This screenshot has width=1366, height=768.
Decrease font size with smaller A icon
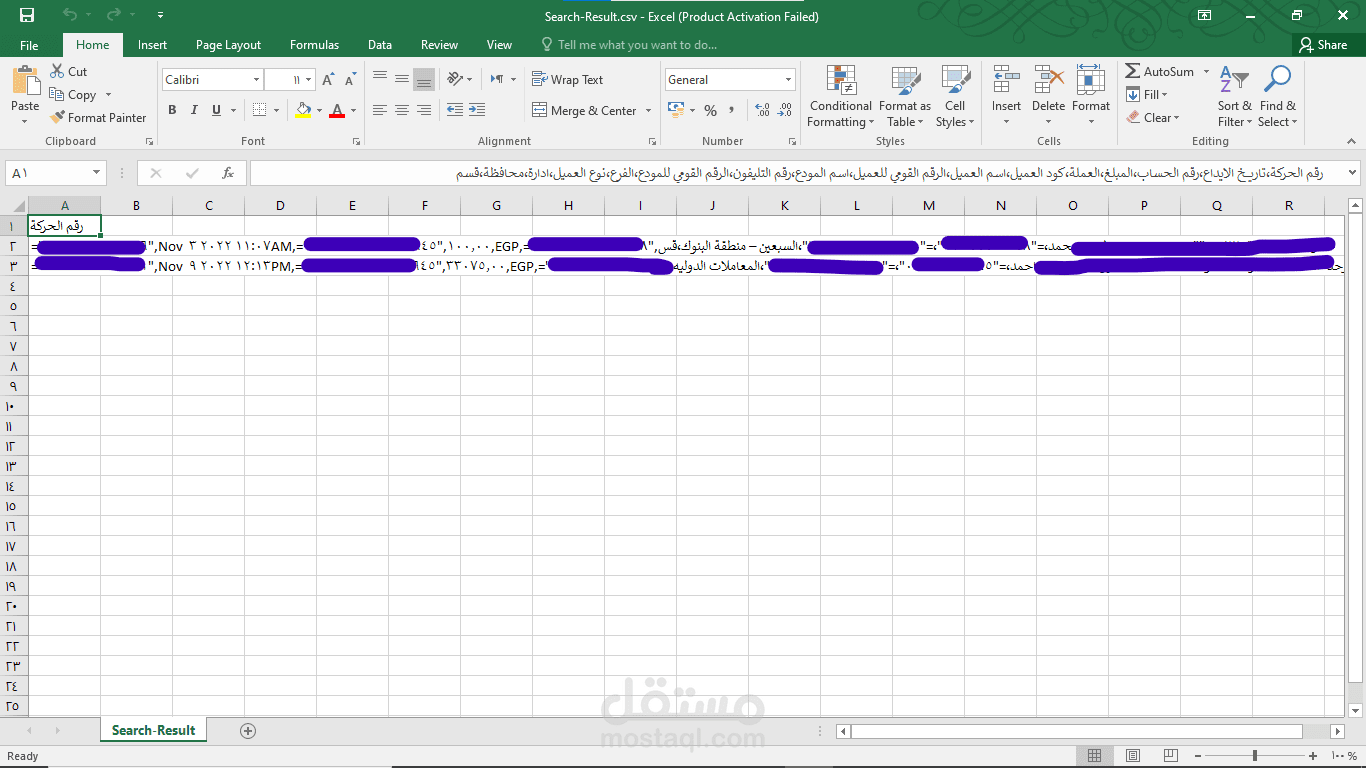click(x=351, y=80)
